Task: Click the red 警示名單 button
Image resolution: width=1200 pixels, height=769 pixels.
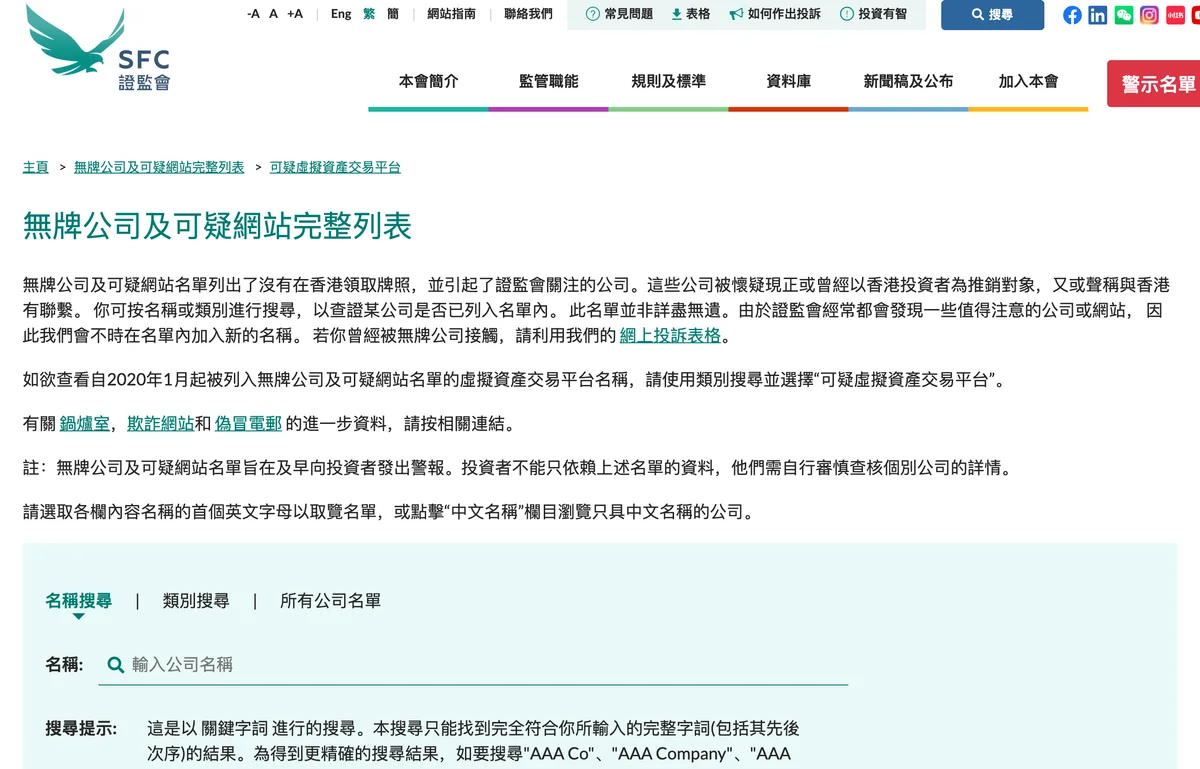Action: pos(1153,84)
